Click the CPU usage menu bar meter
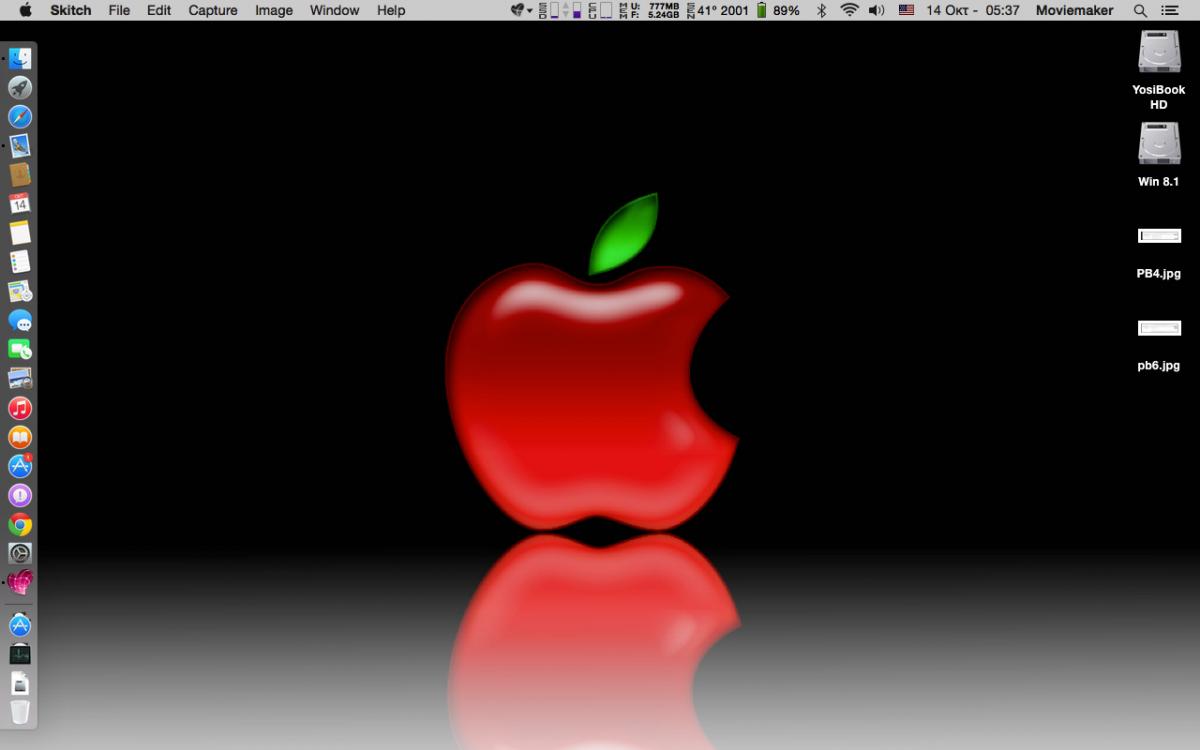Image resolution: width=1200 pixels, height=750 pixels. click(x=599, y=10)
